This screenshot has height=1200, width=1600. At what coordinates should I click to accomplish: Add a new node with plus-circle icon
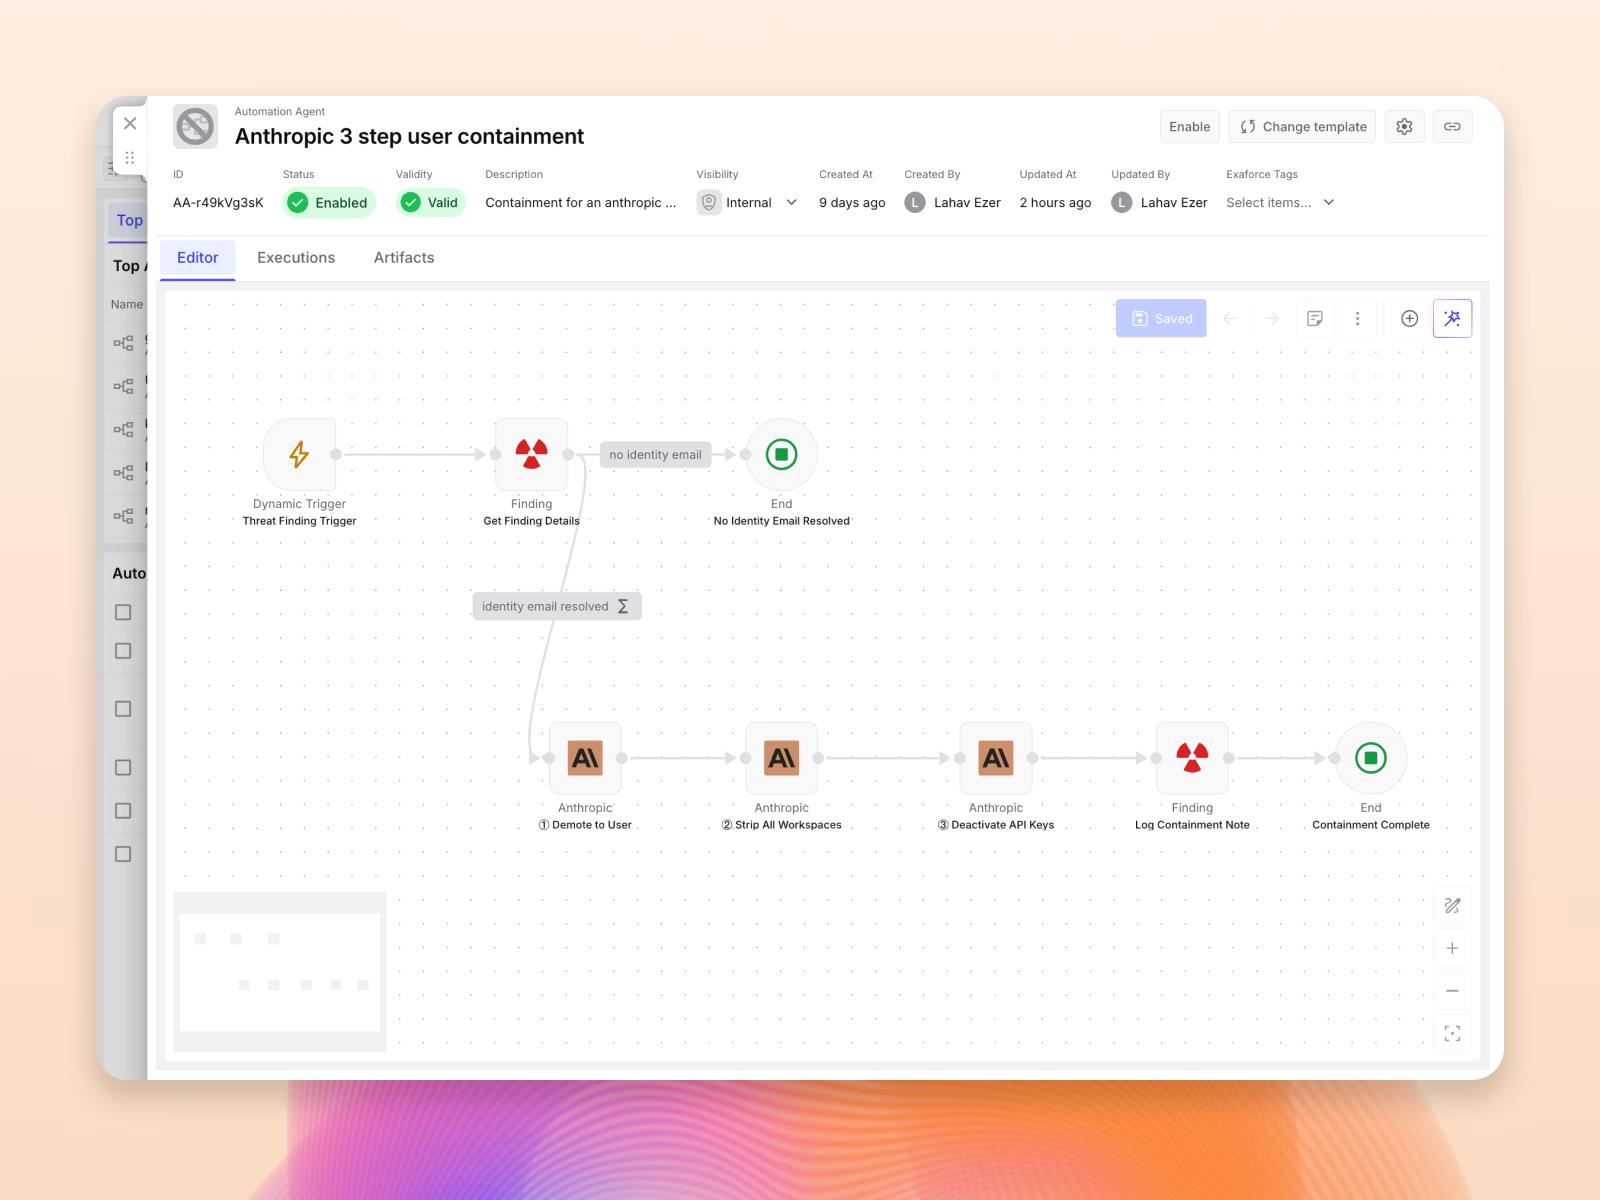(x=1409, y=319)
